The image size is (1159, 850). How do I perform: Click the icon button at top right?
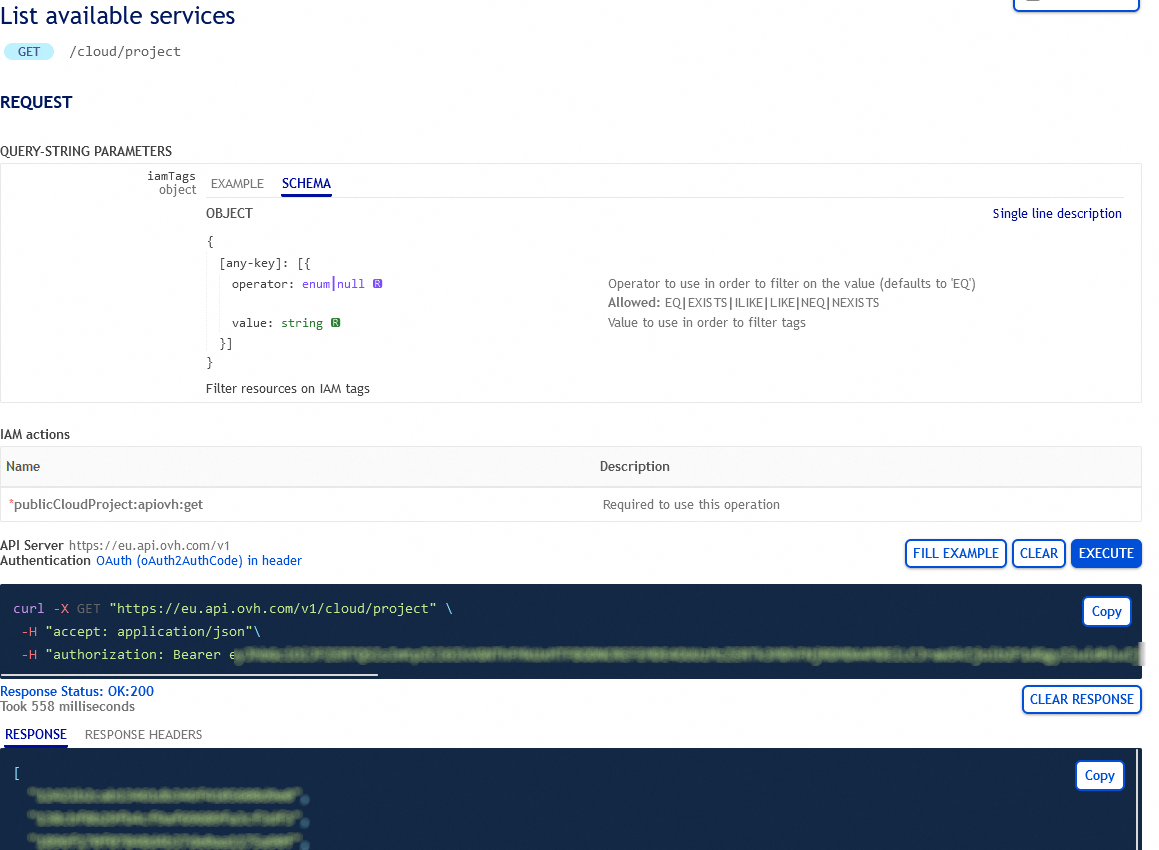(x=1076, y=5)
